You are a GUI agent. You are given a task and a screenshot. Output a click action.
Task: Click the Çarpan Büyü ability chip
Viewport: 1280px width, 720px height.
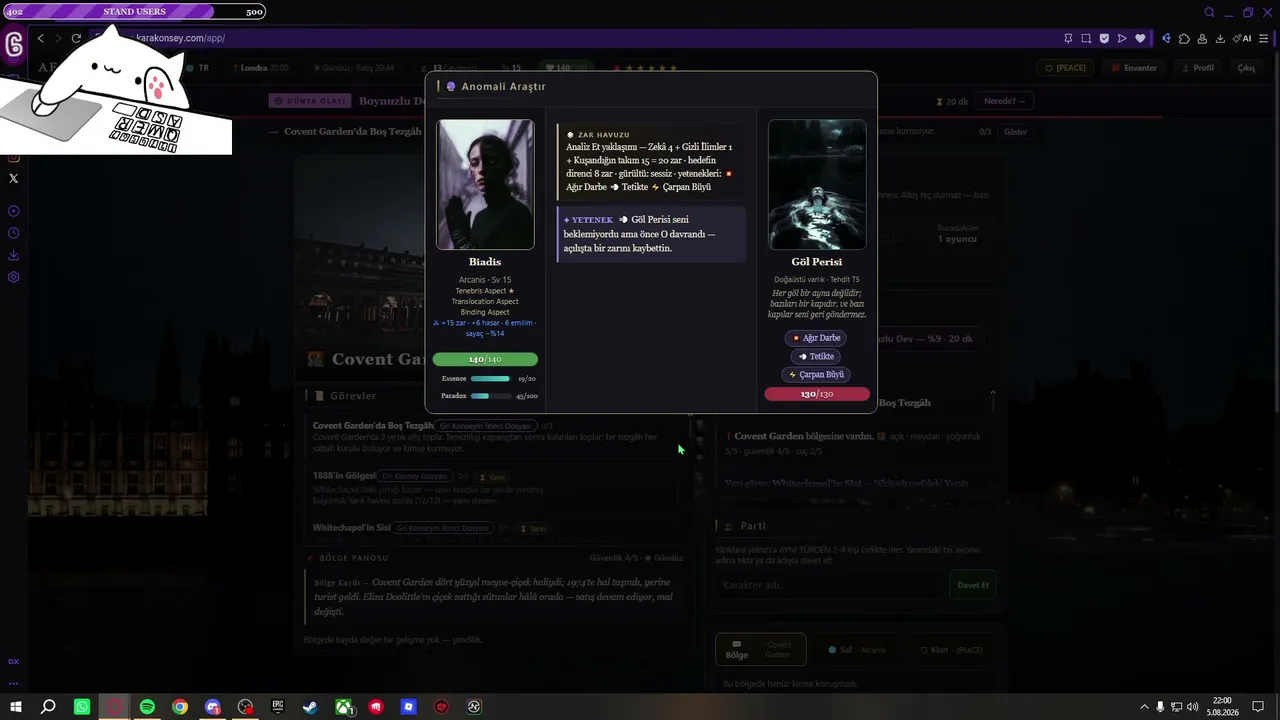[x=816, y=374]
